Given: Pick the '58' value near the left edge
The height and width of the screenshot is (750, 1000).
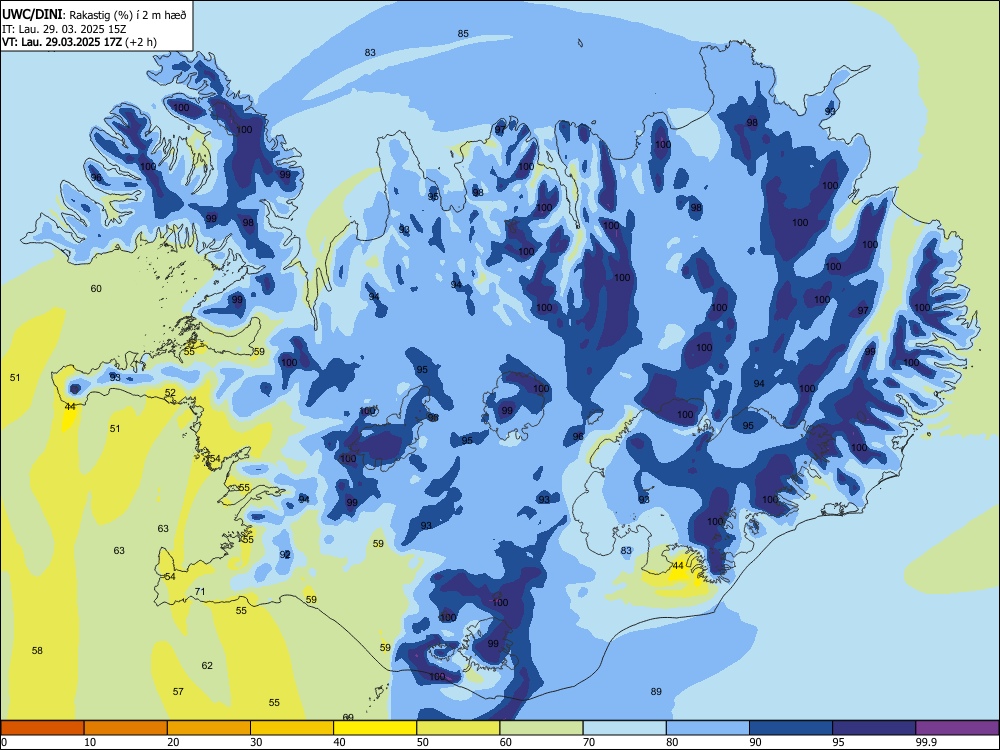Looking at the screenshot, I should tap(37, 651).
